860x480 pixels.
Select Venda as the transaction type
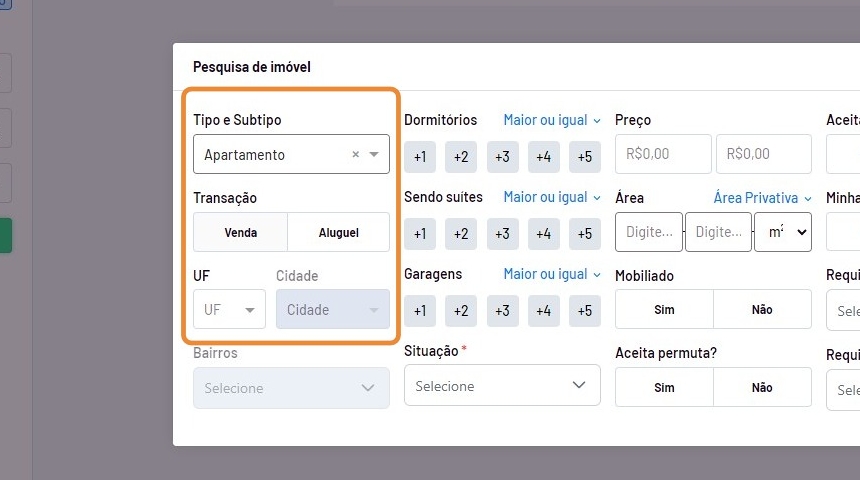pos(241,232)
